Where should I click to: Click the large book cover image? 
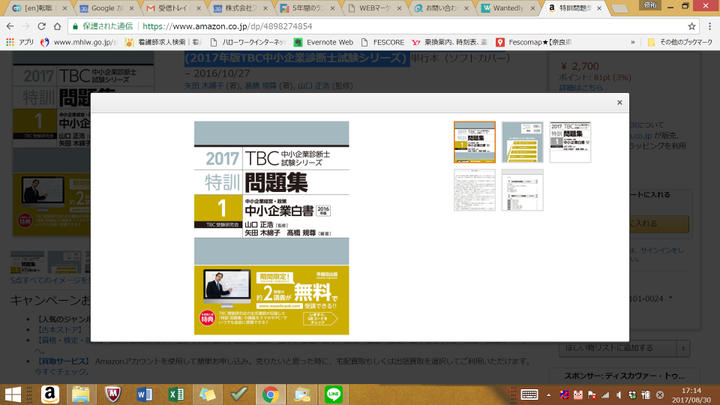point(271,228)
